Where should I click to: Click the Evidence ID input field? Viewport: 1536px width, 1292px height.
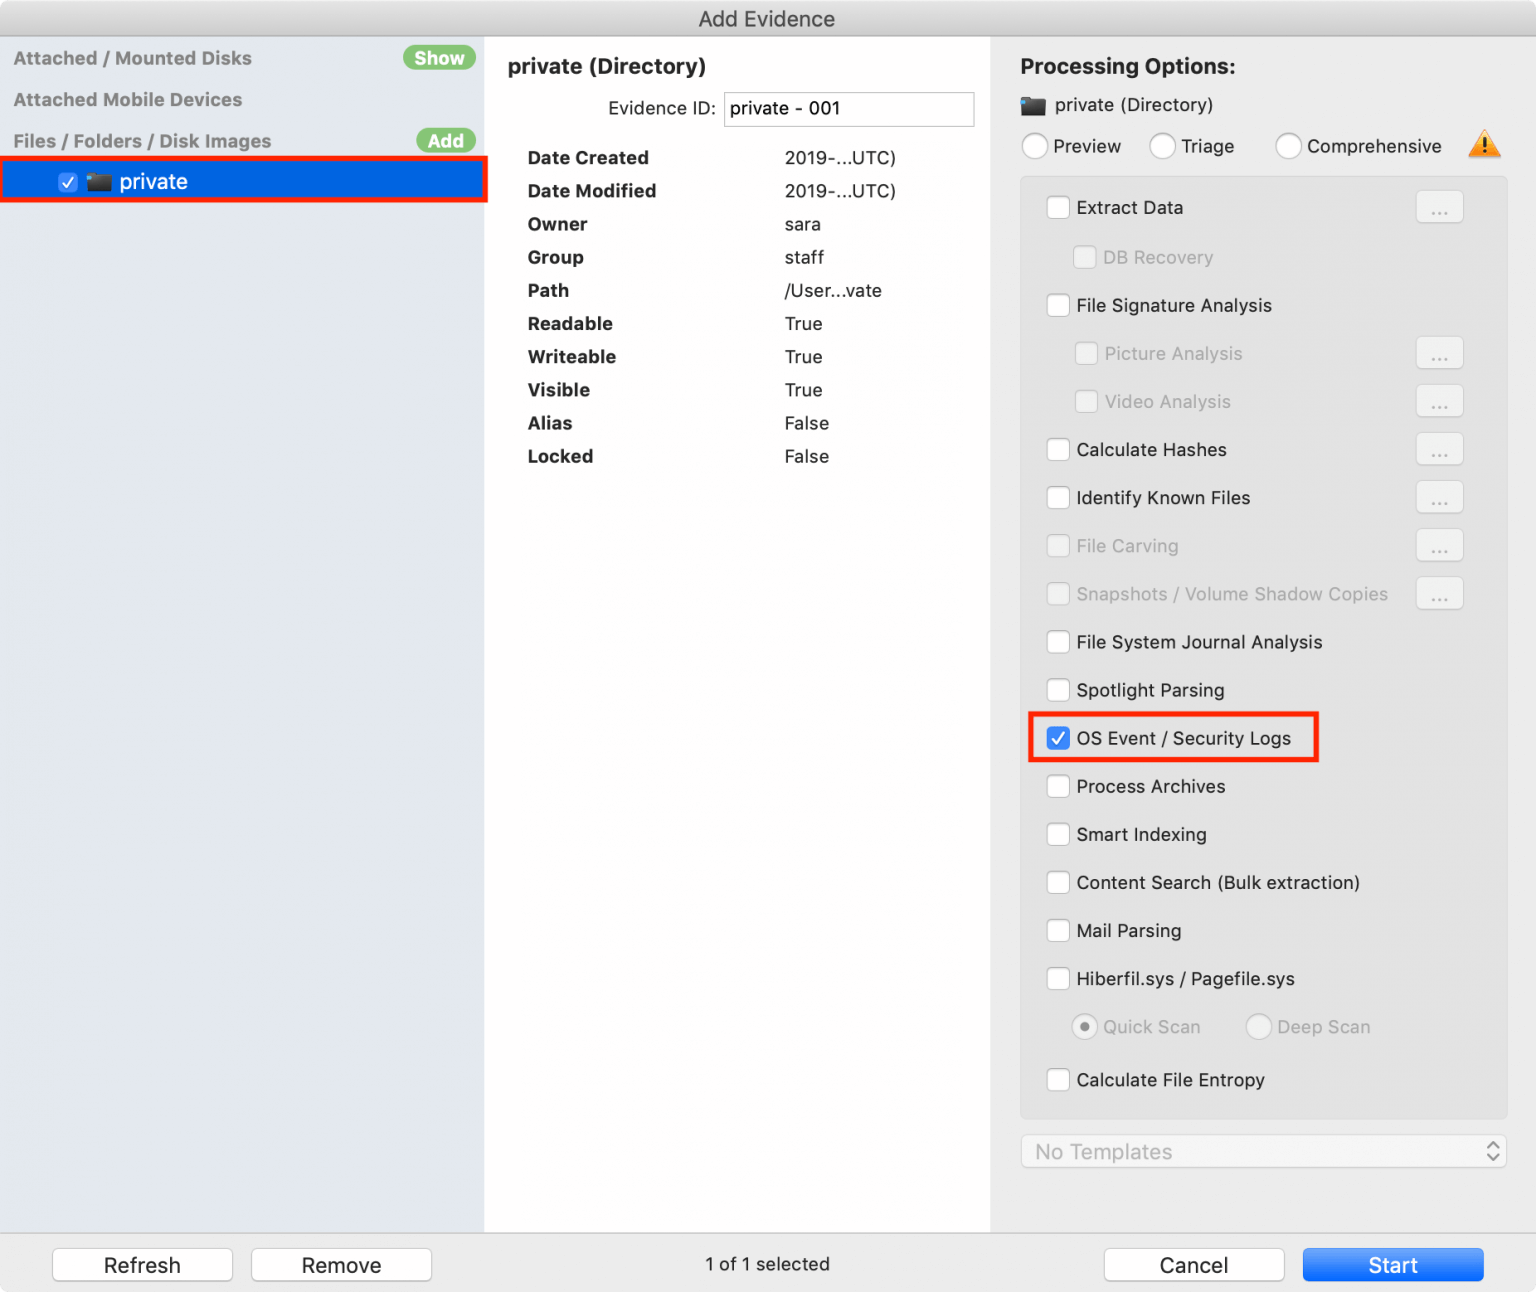tap(848, 108)
